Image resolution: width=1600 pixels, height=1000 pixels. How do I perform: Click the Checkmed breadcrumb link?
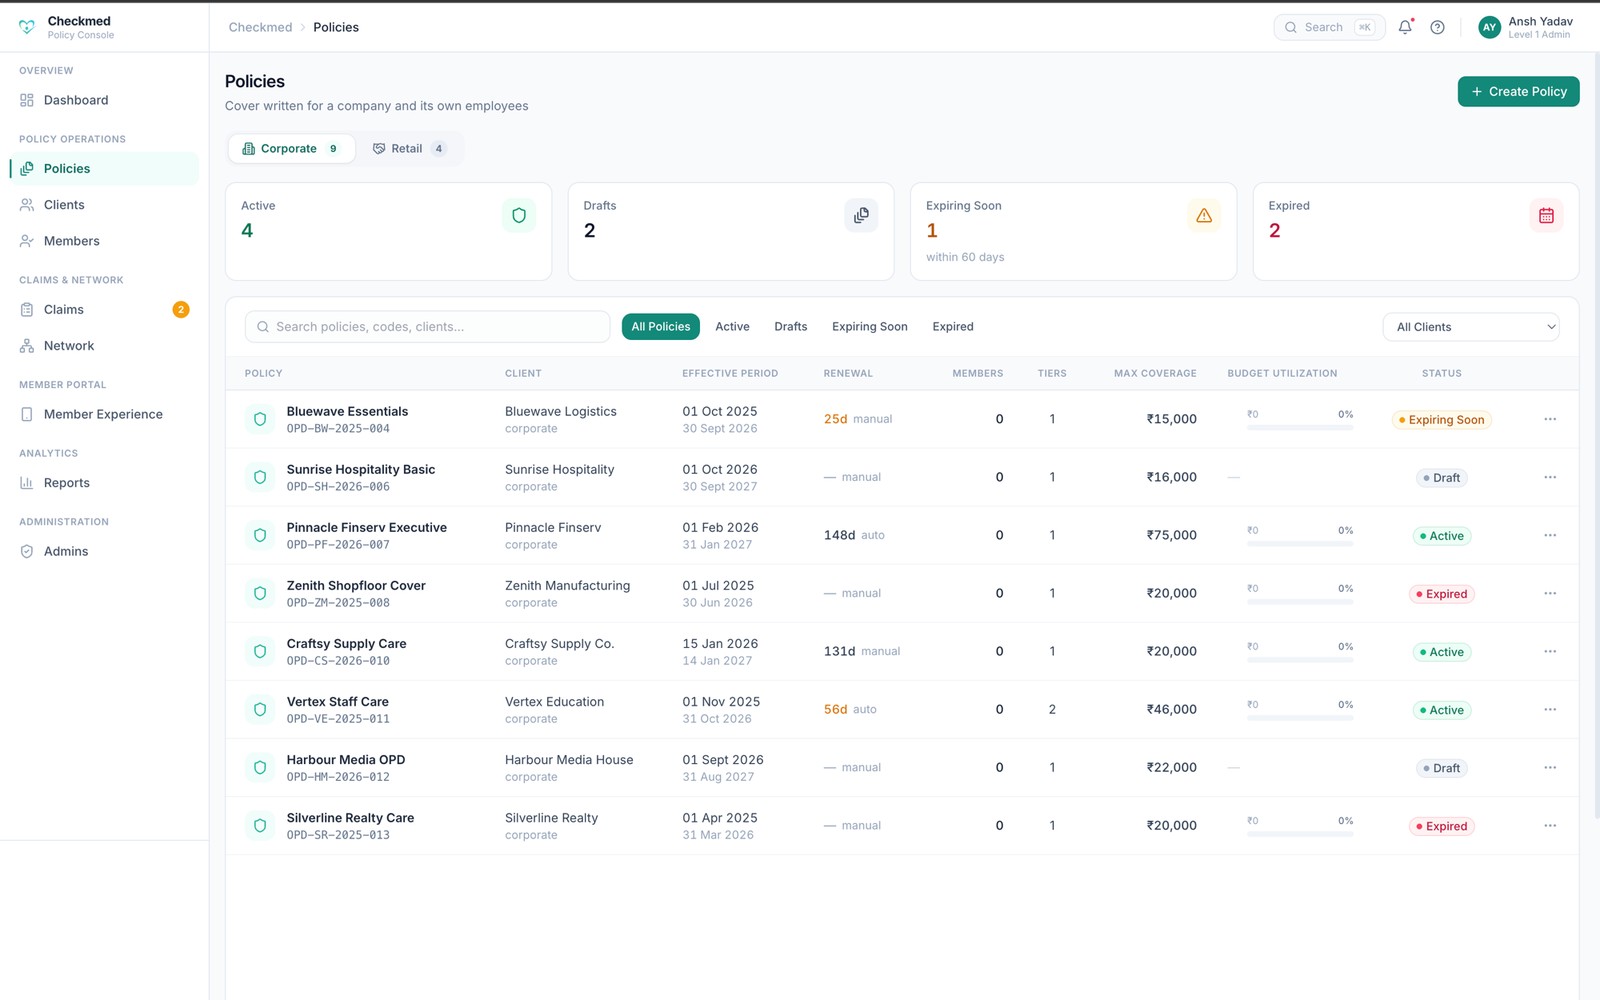coord(260,27)
